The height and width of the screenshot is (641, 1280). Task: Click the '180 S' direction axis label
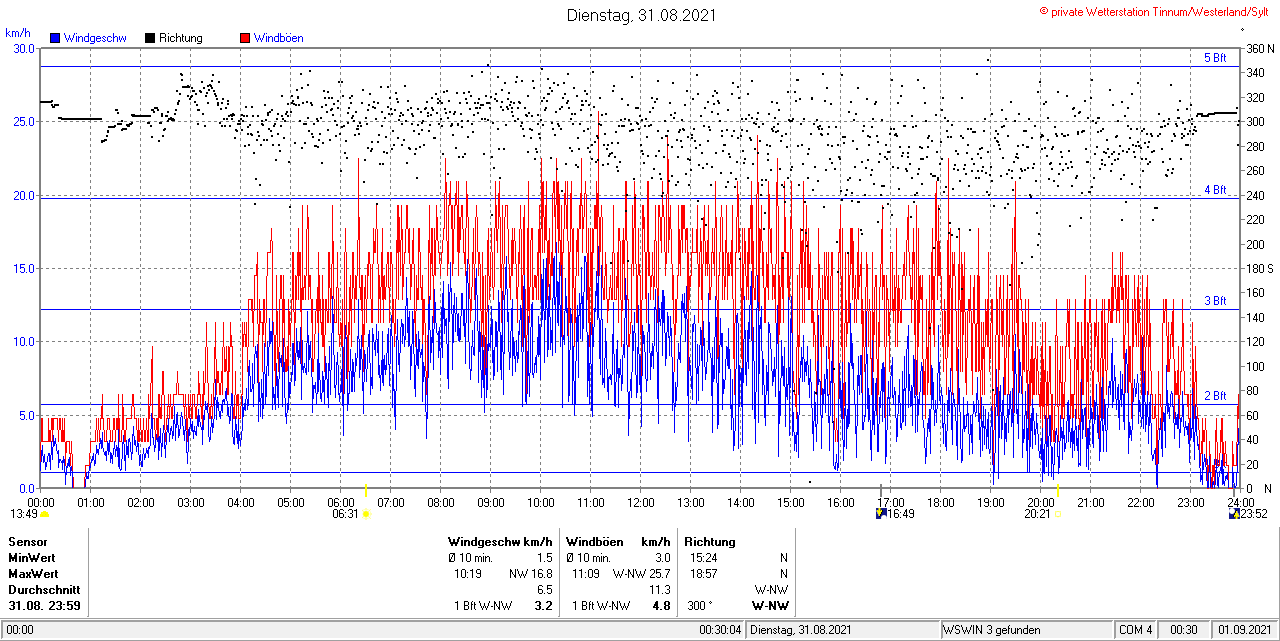pos(1258,268)
